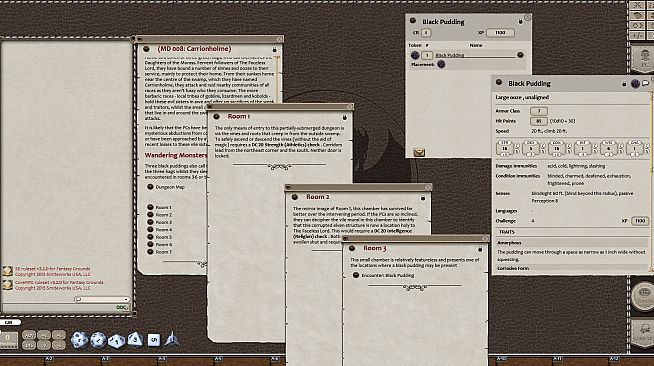Open NPC link at end of encounter row
654x366 pixels.
coord(520,55)
